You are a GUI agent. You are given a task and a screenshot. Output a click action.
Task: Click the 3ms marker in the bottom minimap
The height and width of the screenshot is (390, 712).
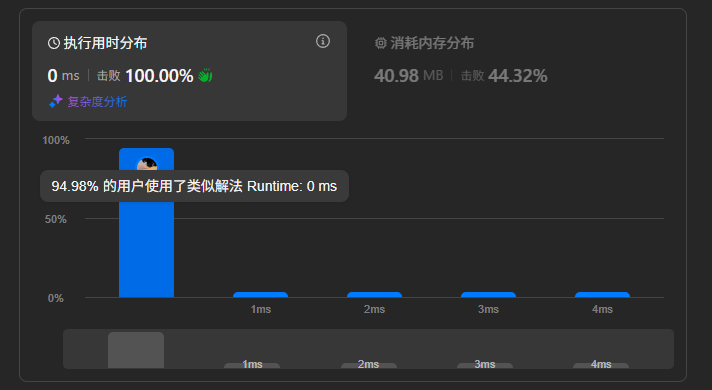coord(485,365)
